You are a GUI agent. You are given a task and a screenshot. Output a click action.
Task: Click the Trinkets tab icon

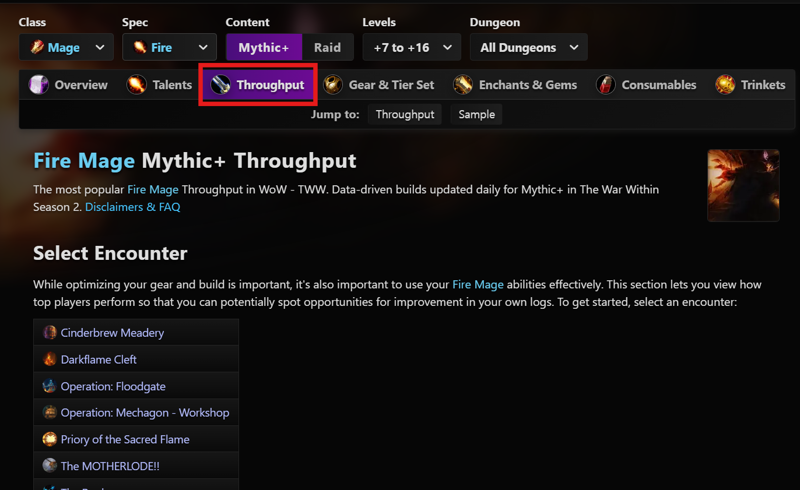[x=725, y=85]
